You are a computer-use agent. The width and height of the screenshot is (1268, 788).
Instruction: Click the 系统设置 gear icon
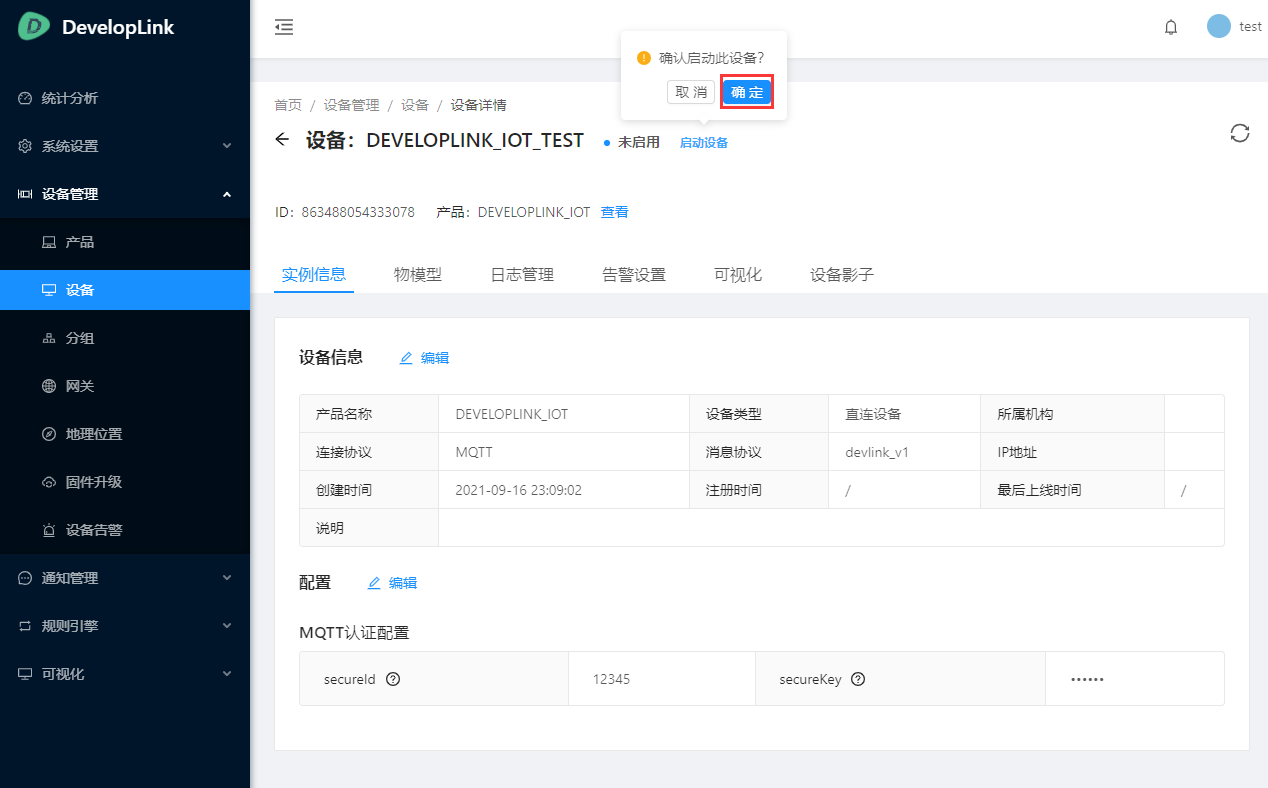[x=25, y=146]
